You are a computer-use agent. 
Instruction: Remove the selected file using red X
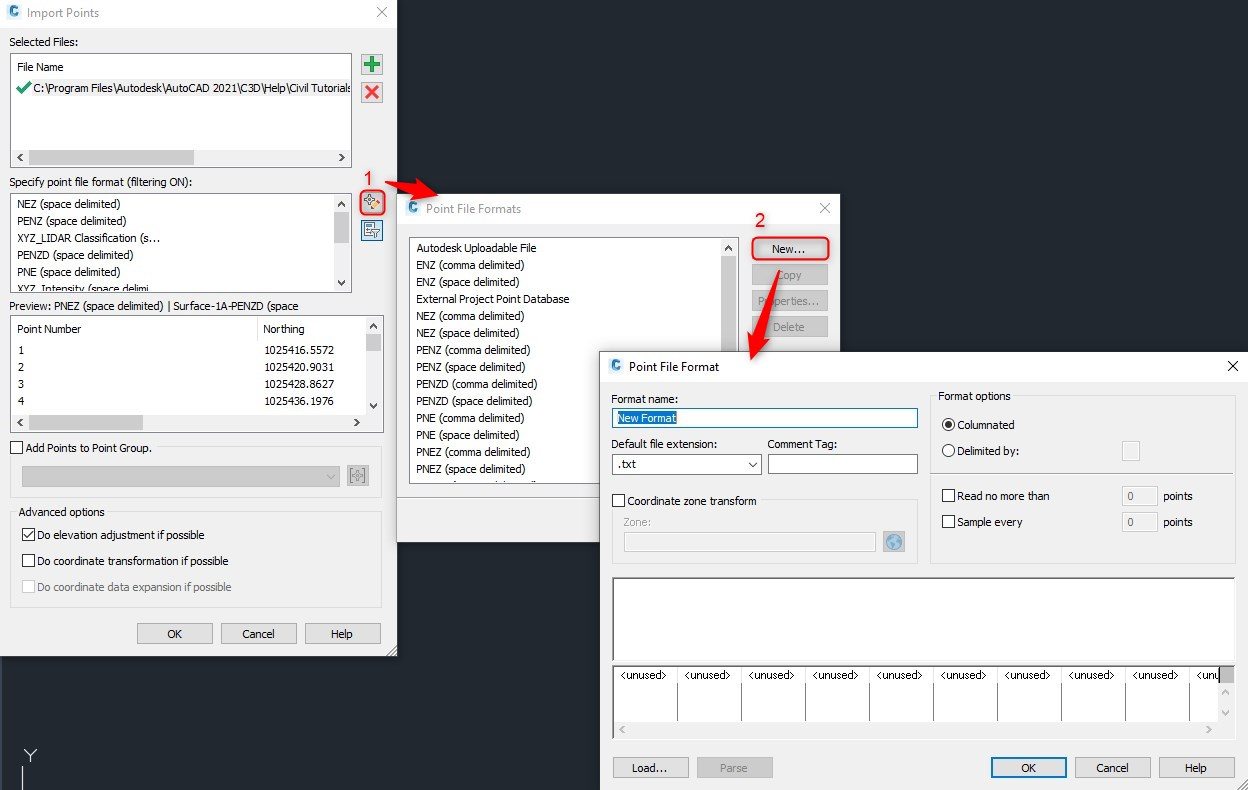[371, 92]
